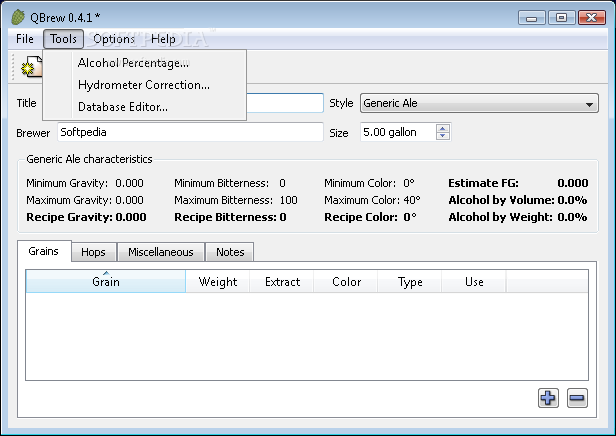Switch to the Grains tab
This screenshot has height=436, width=616.
point(44,251)
